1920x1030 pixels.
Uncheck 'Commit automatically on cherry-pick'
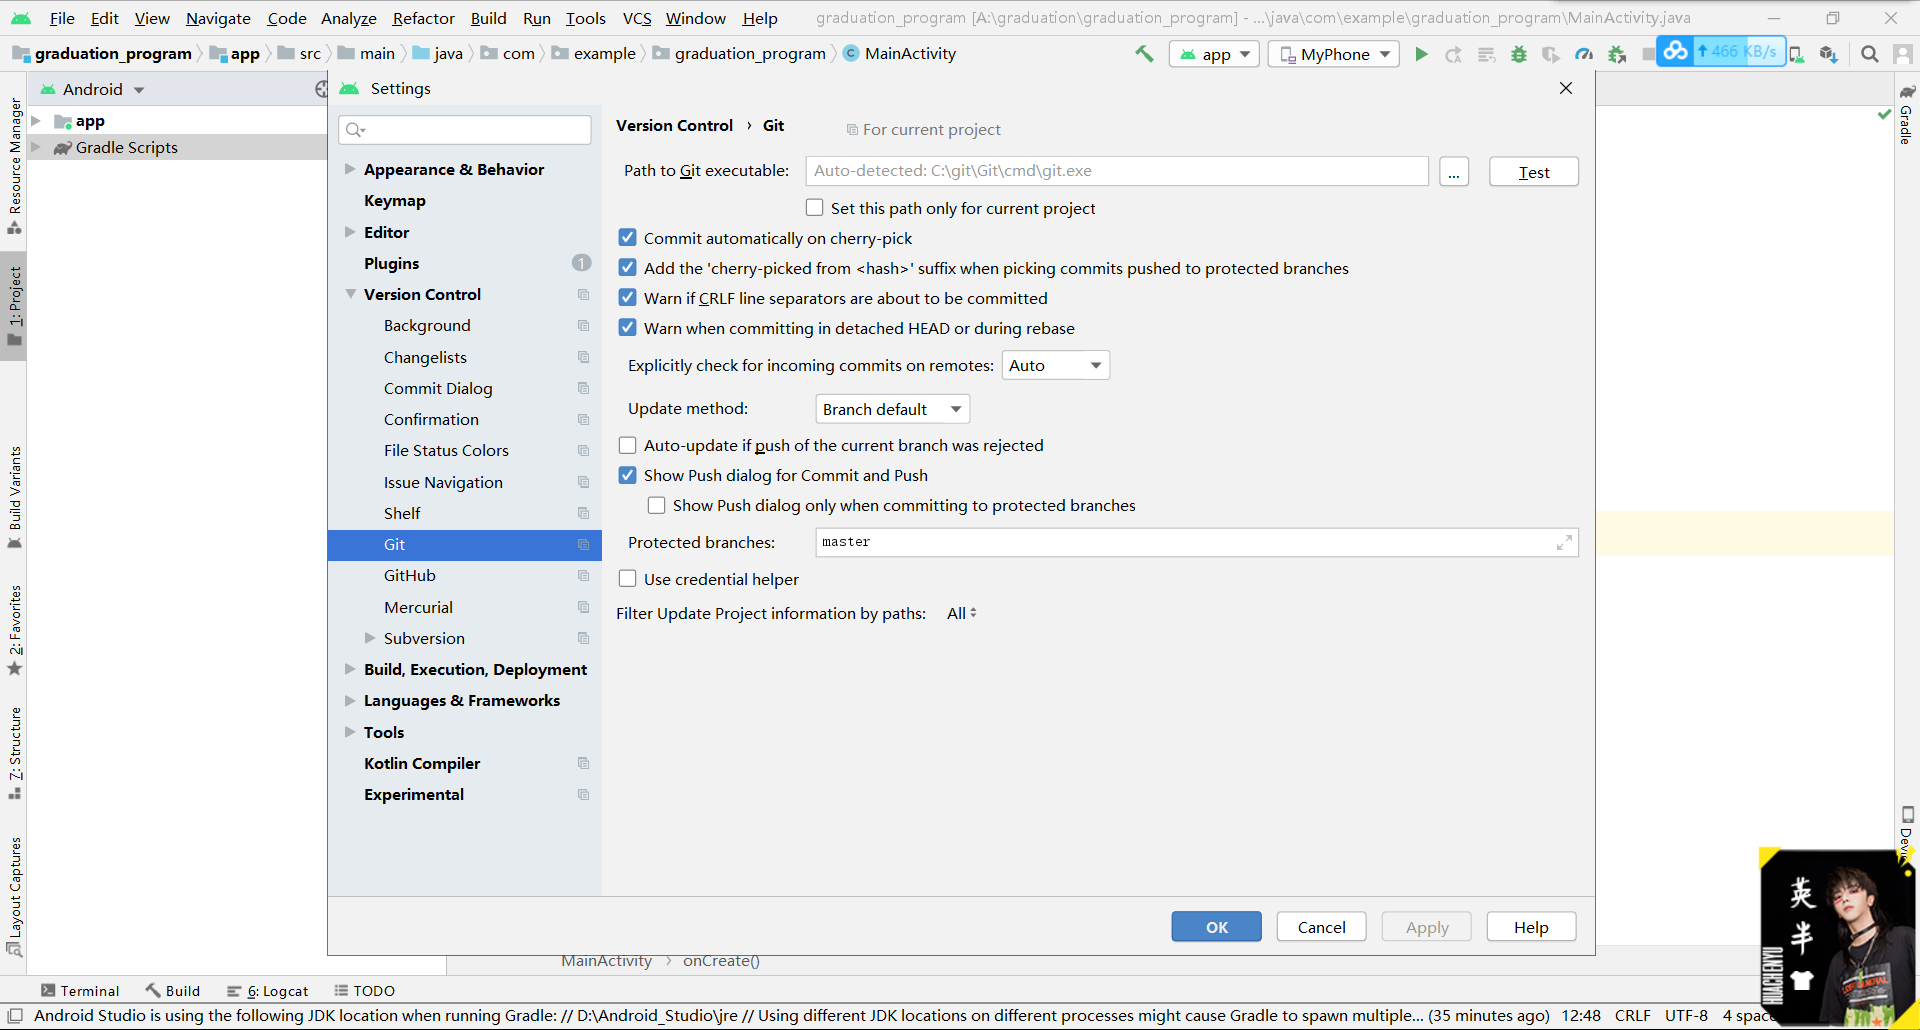(x=627, y=238)
